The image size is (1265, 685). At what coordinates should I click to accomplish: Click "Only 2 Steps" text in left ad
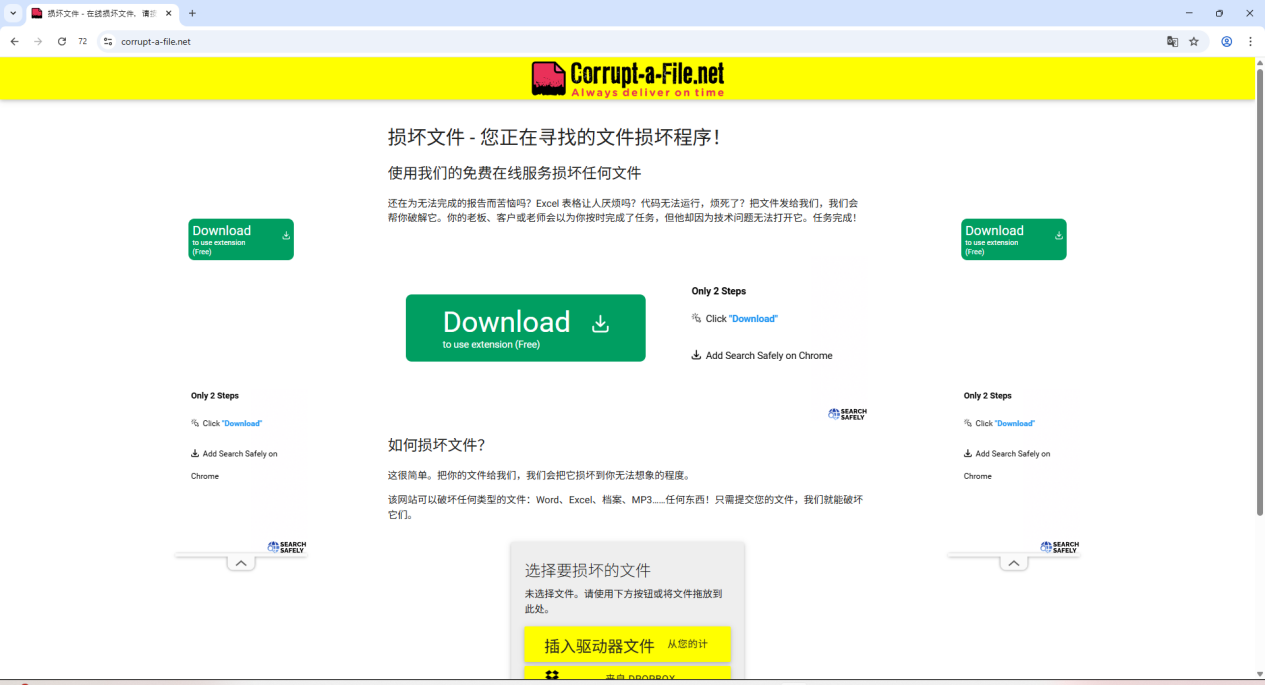pyautogui.click(x=215, y=396)
